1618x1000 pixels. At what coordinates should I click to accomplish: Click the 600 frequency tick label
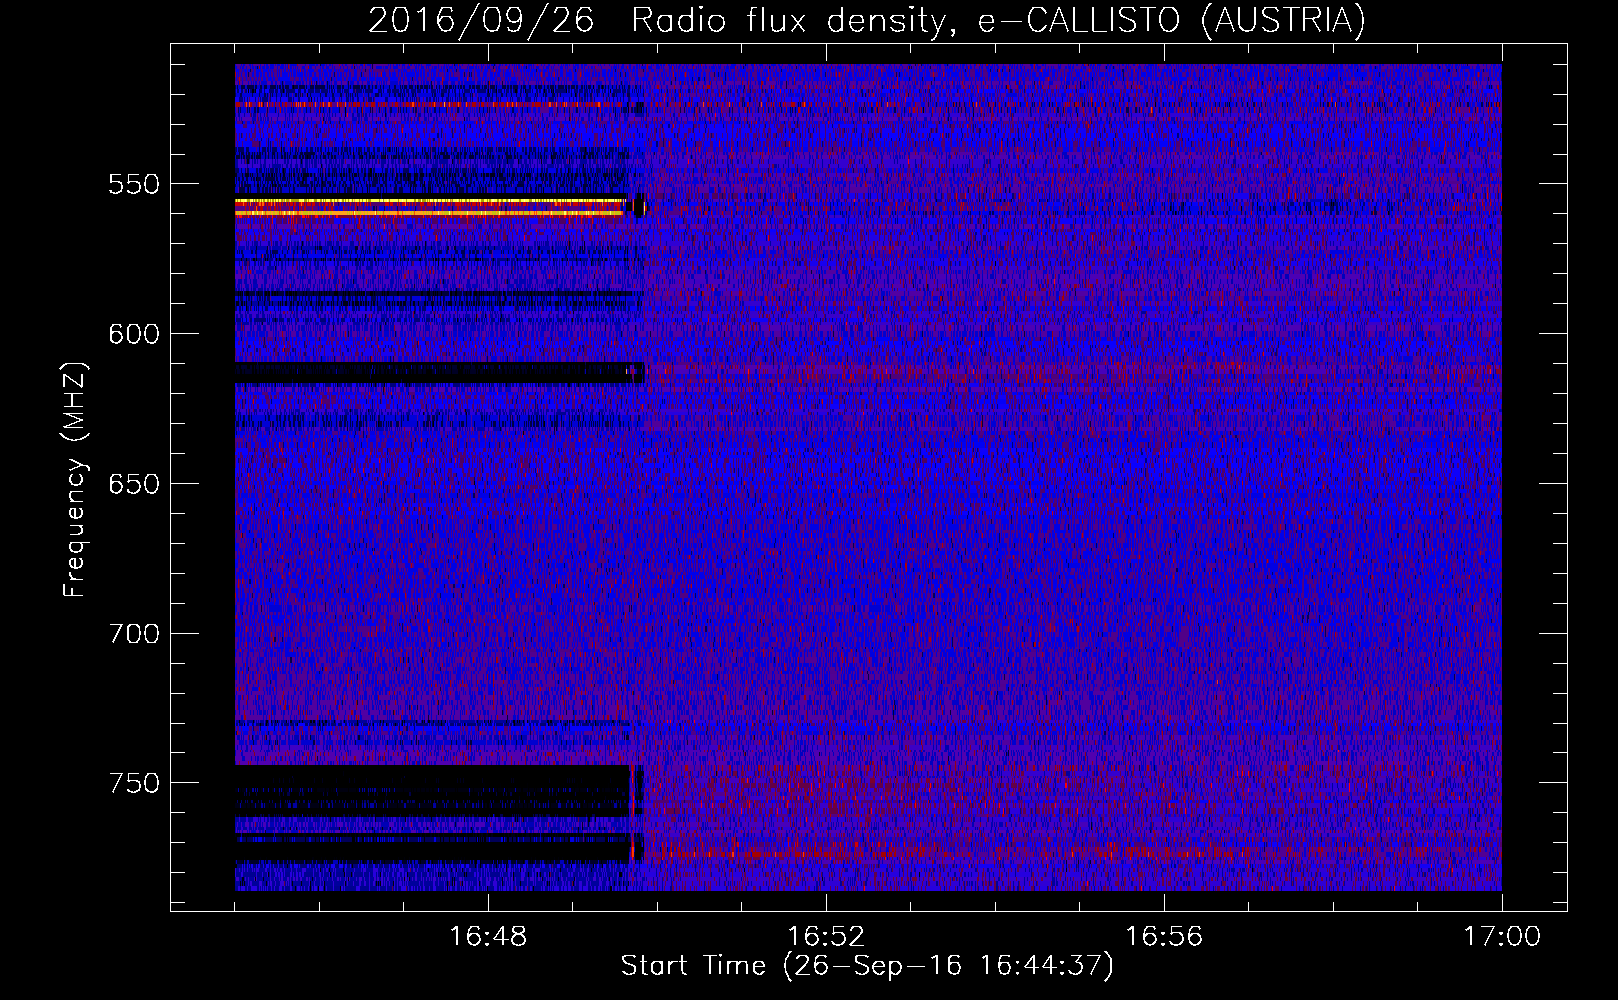[134, 334]
